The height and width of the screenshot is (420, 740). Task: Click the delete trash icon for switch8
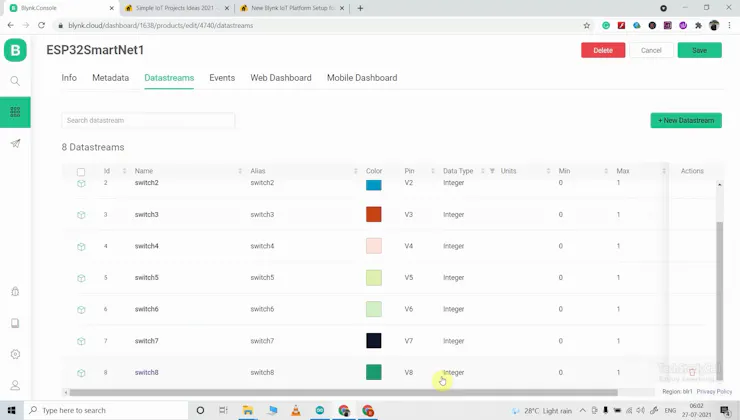click(692, 372)
